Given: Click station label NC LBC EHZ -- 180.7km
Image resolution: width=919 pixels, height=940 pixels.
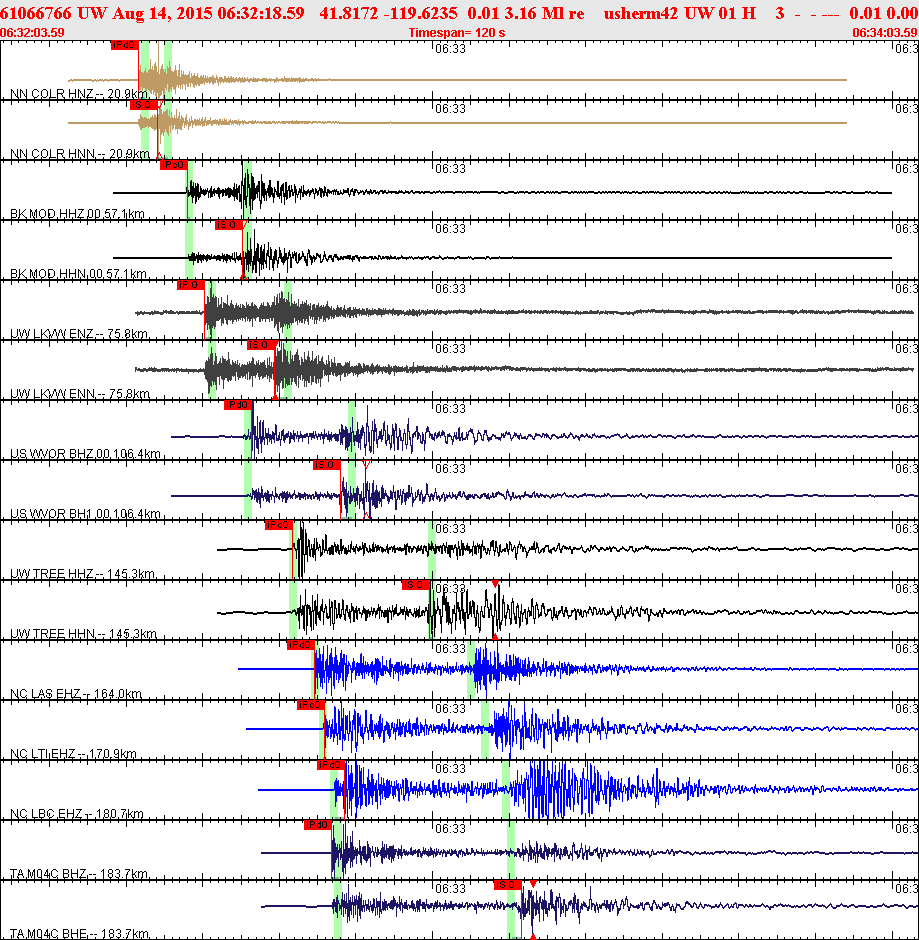Looking at the screenshot, I should click(77, 813).
